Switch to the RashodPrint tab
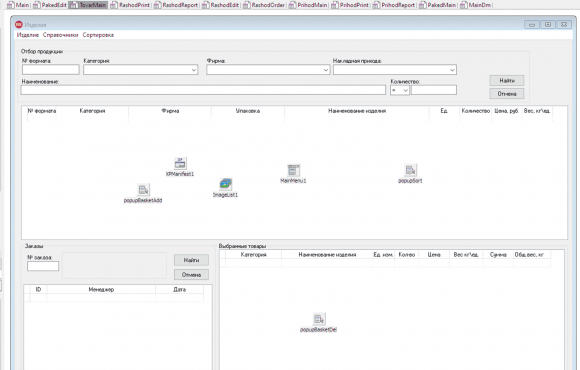The image size is (580, 370). 131,5
